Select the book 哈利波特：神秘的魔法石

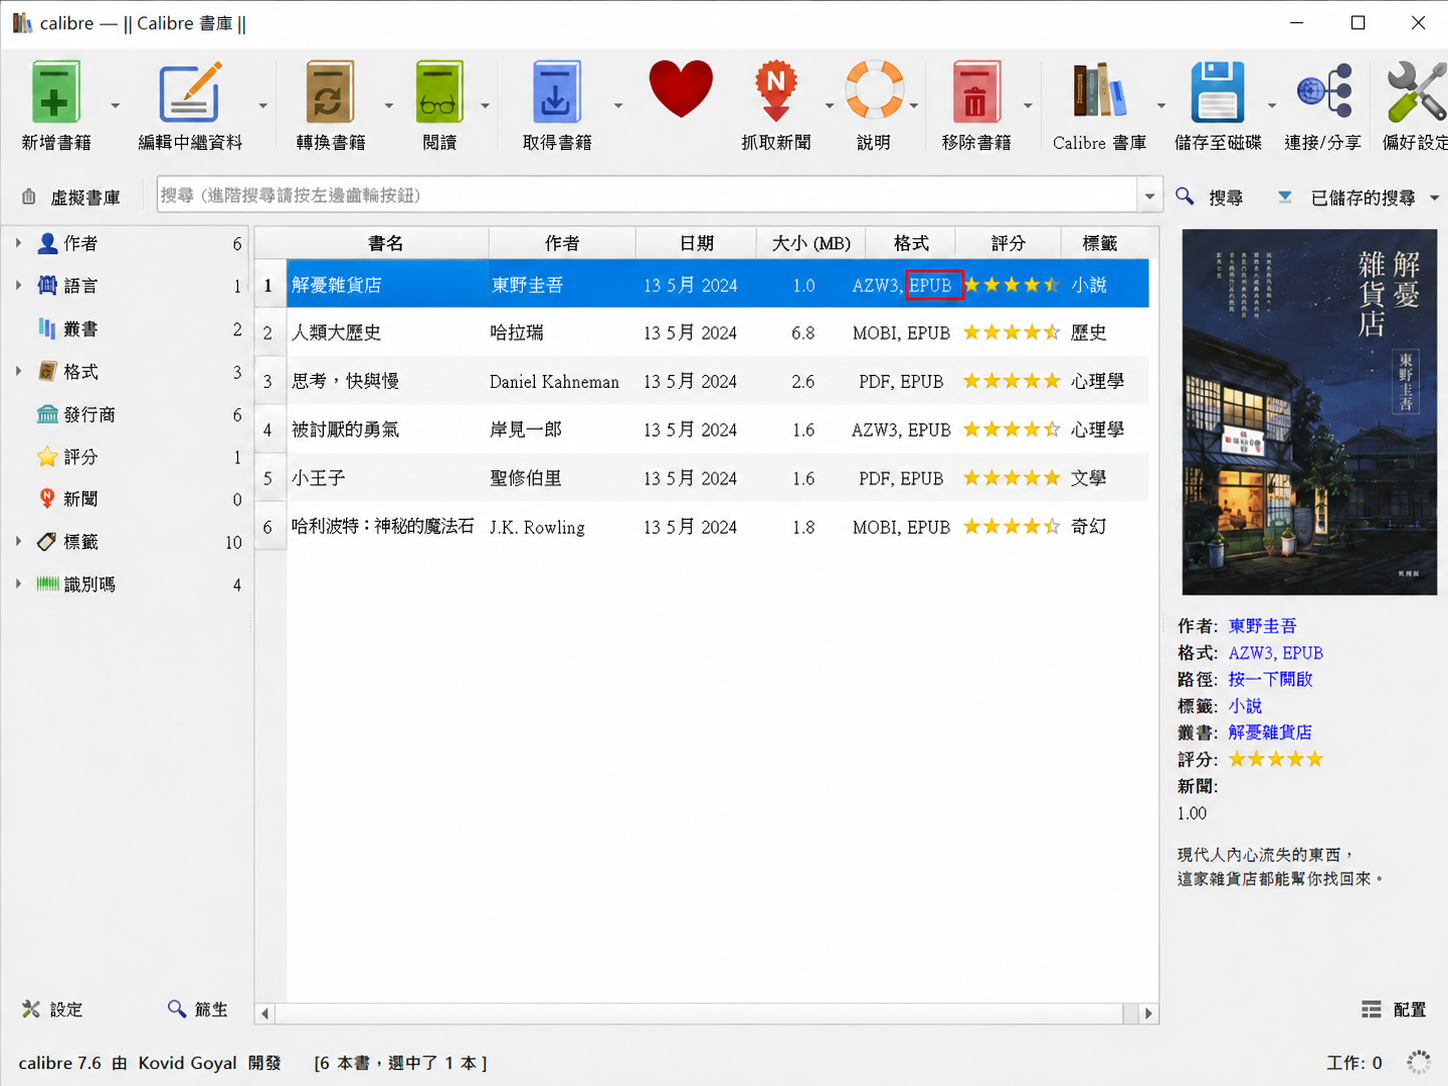click(x=383, y=526)
